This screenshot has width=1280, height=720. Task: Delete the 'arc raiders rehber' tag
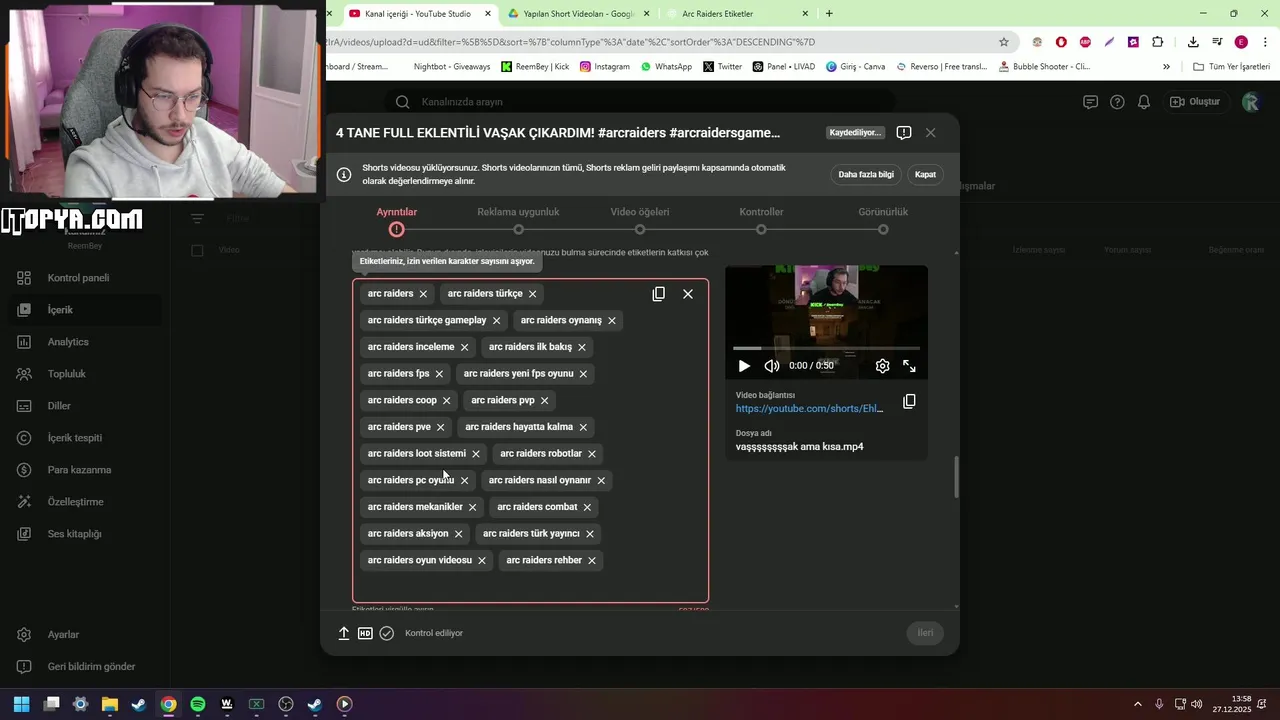click(592, 561)
